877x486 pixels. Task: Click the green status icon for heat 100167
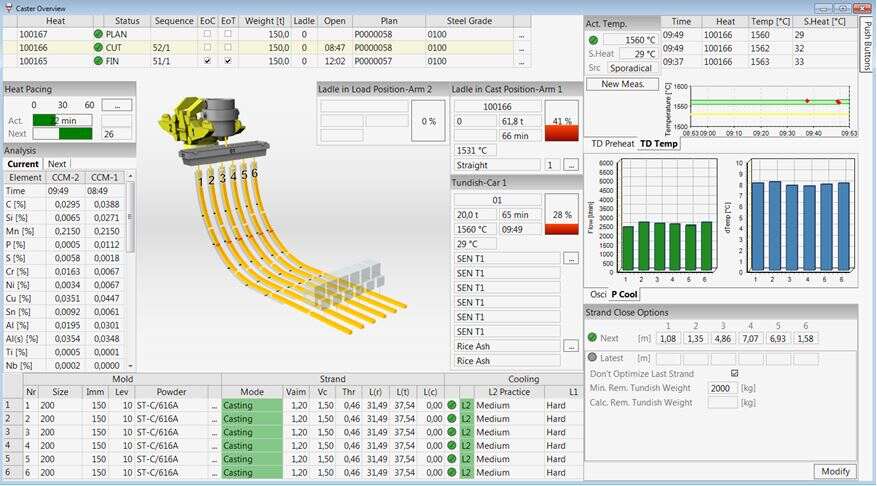98,34
